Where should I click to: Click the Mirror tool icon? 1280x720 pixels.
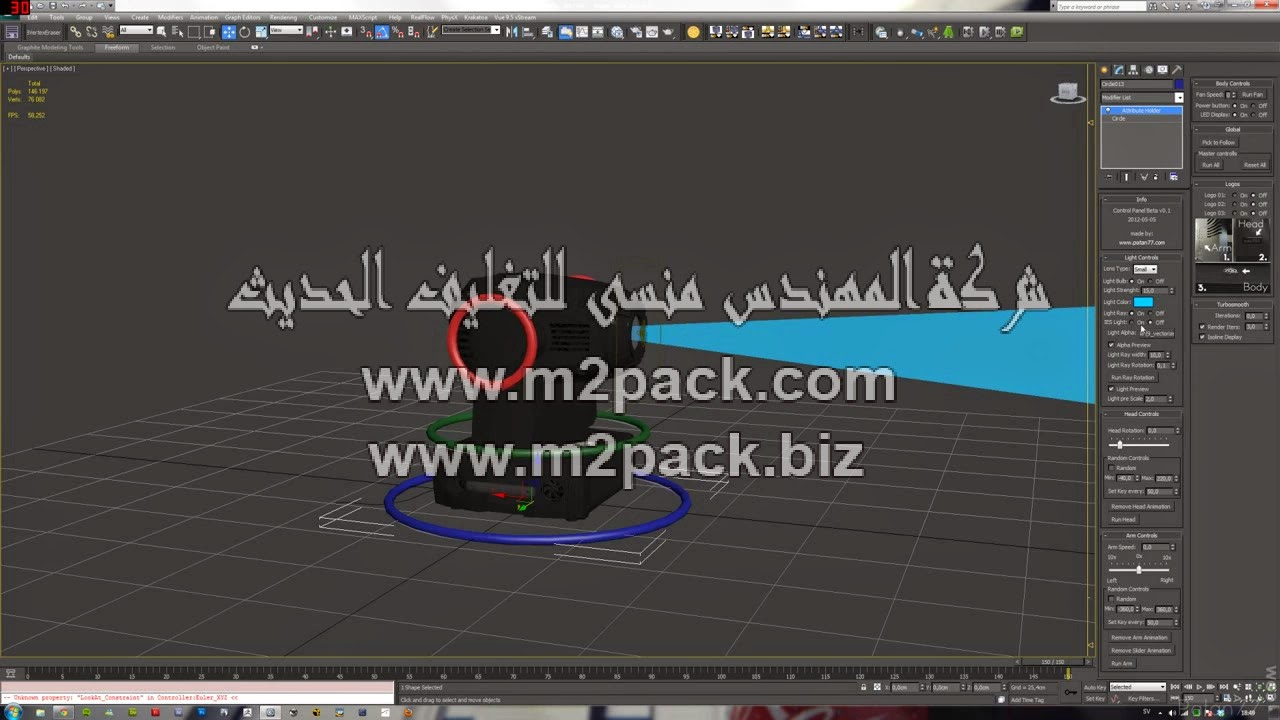[x=511, y=32]
